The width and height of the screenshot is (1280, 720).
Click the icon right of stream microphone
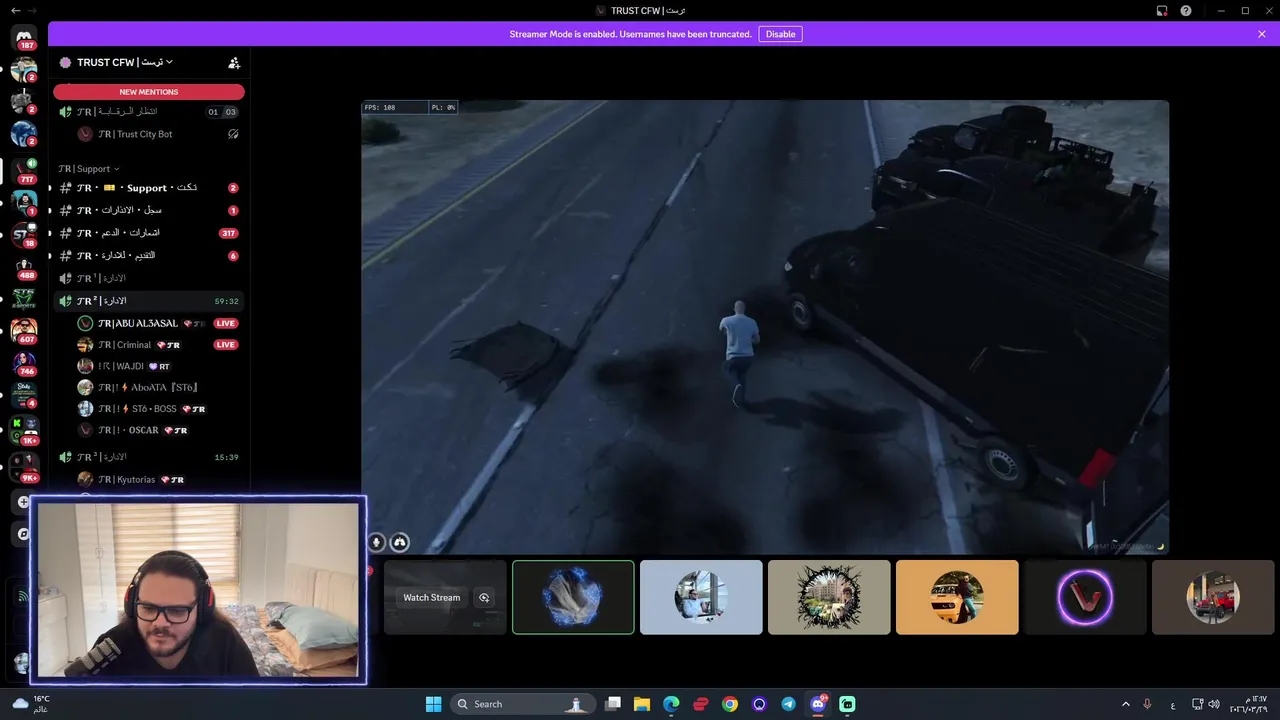[400, 542]
